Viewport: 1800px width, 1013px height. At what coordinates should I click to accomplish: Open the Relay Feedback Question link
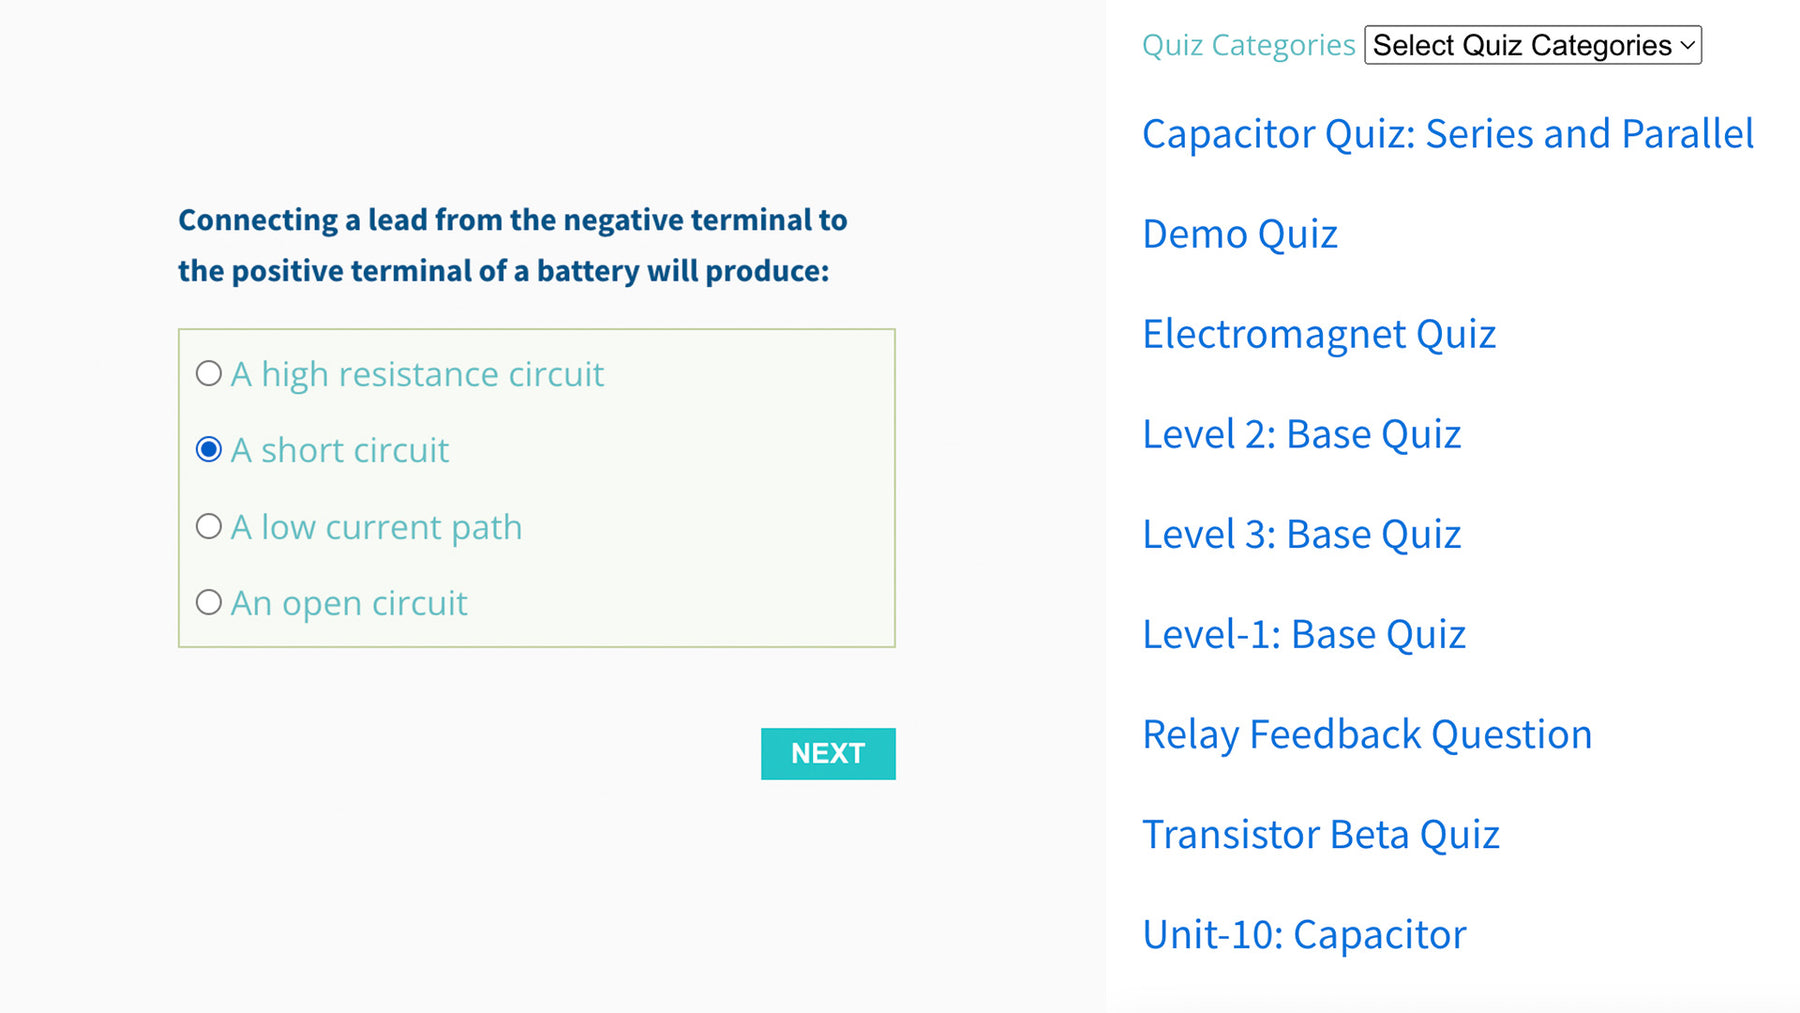pyautogui.click(x=1366, y=734)
